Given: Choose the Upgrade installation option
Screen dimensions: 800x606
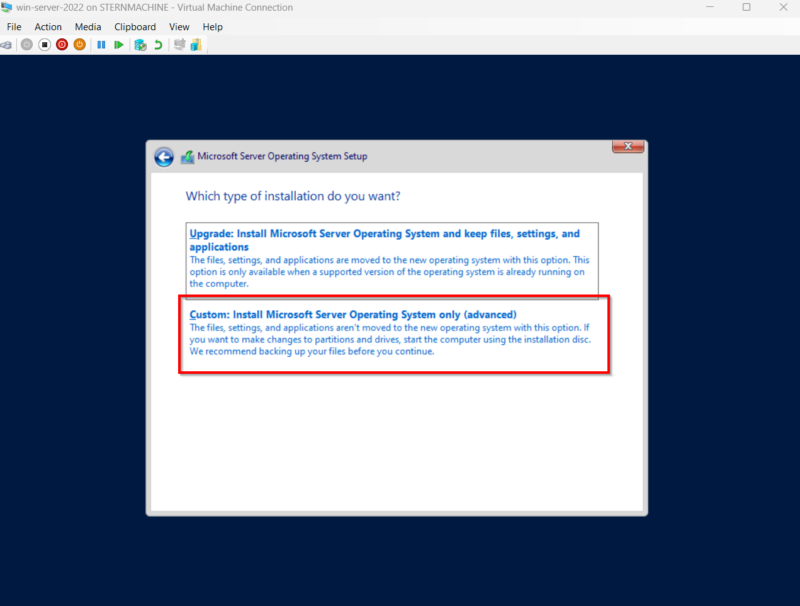Looking at the screenshot, I should pyautogui.click(x=392, y=260).
